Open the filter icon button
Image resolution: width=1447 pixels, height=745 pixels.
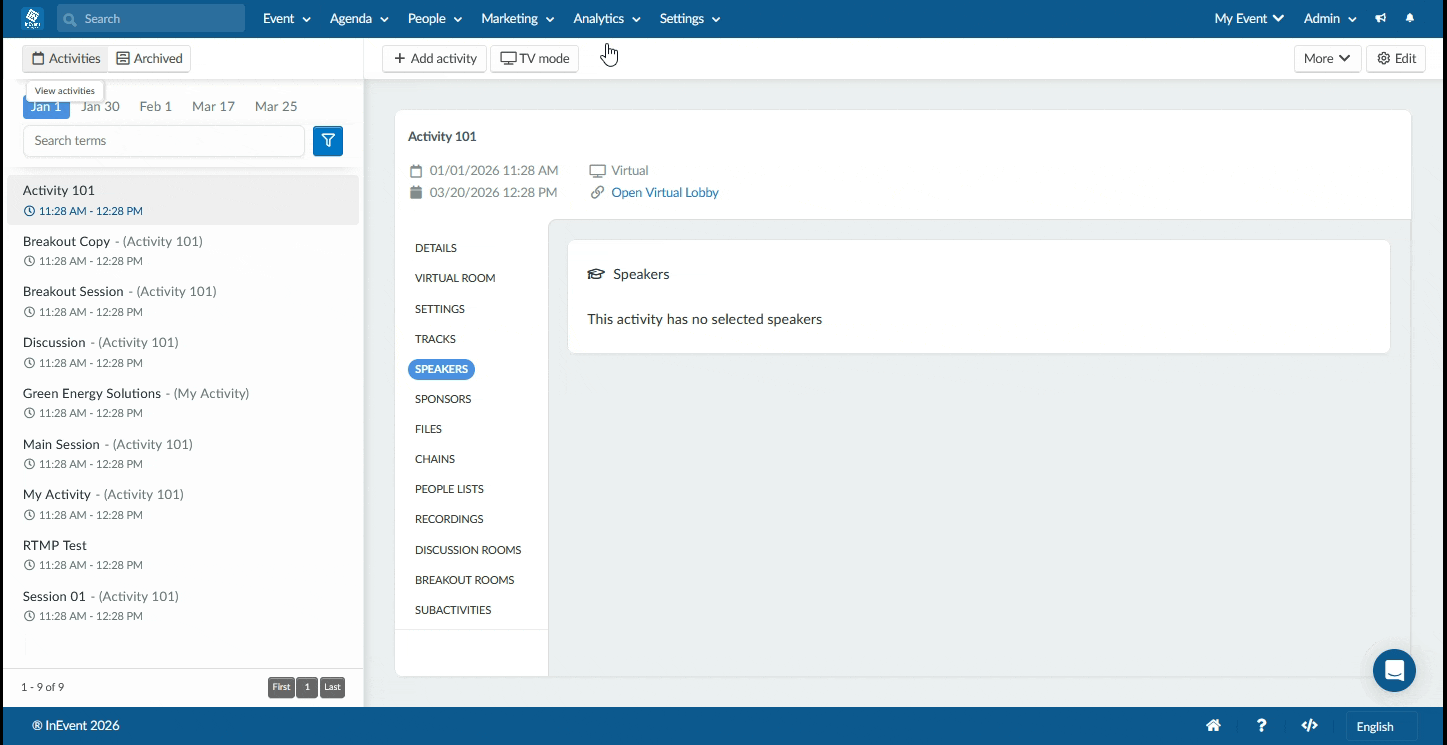(328, 141)
